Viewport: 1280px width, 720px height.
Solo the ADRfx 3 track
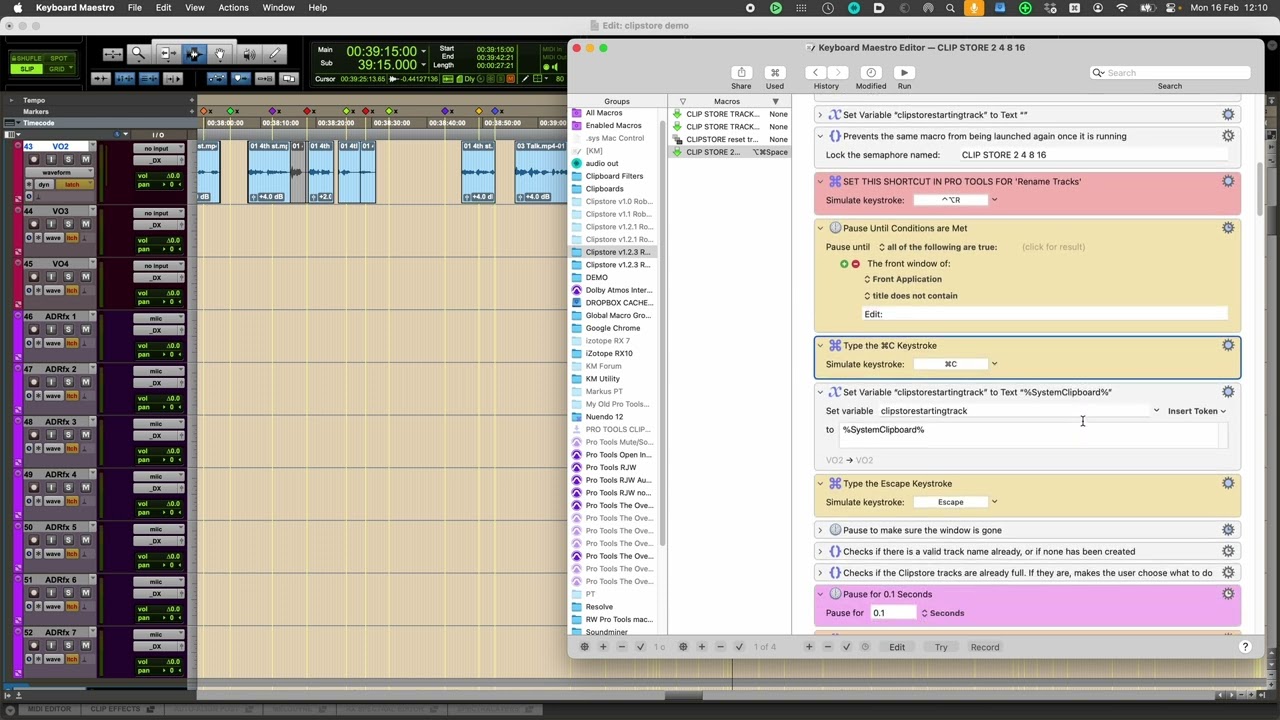pos(68,435)
